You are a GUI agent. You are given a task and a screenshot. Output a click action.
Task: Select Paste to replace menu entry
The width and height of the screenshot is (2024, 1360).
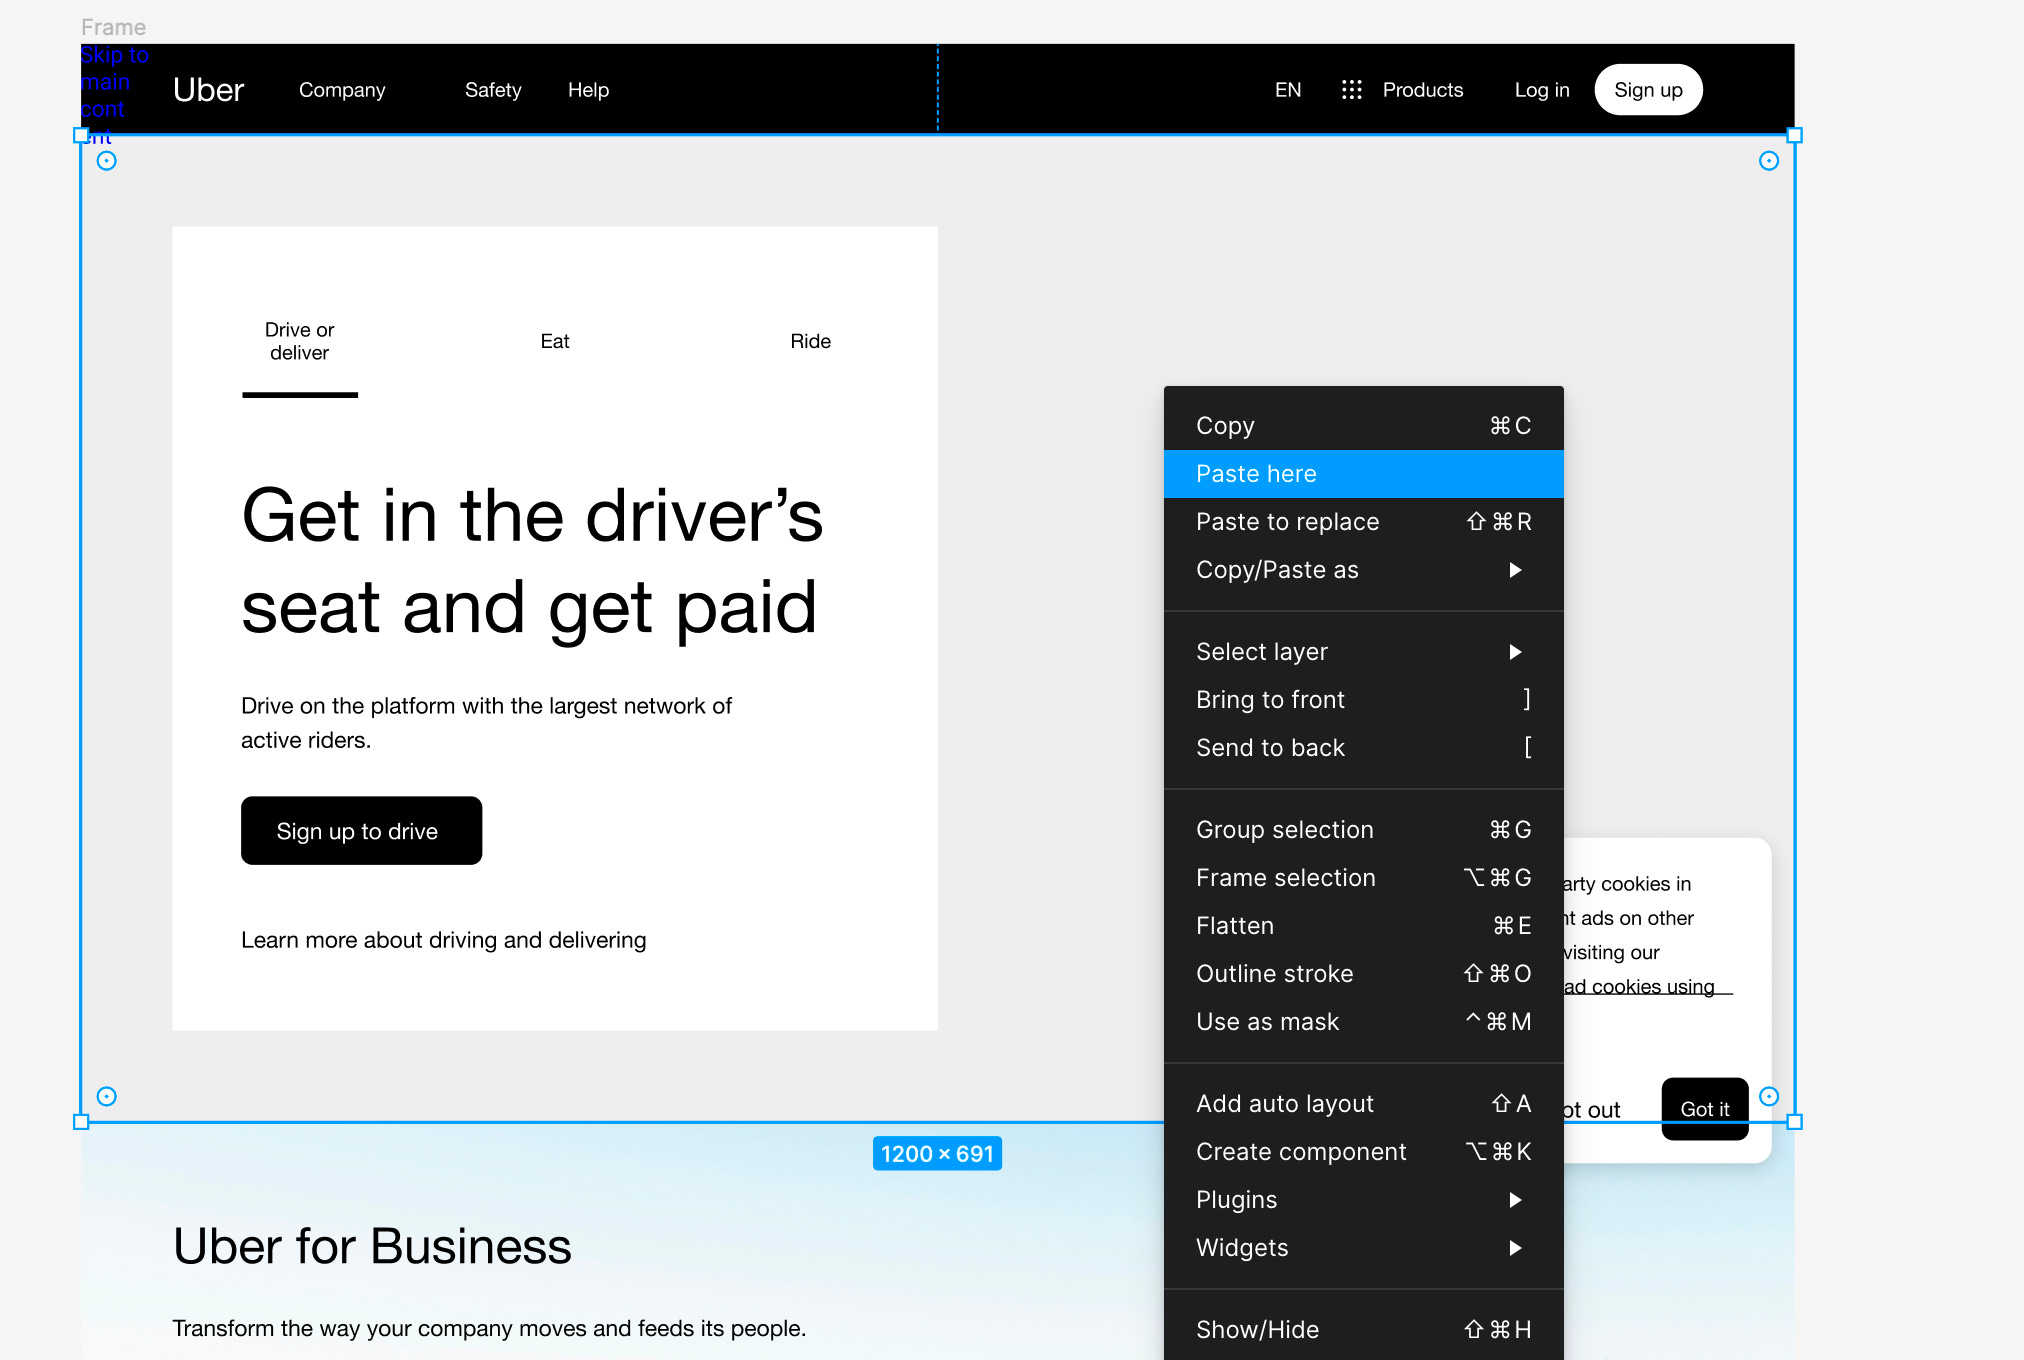tap(1364, 522)
